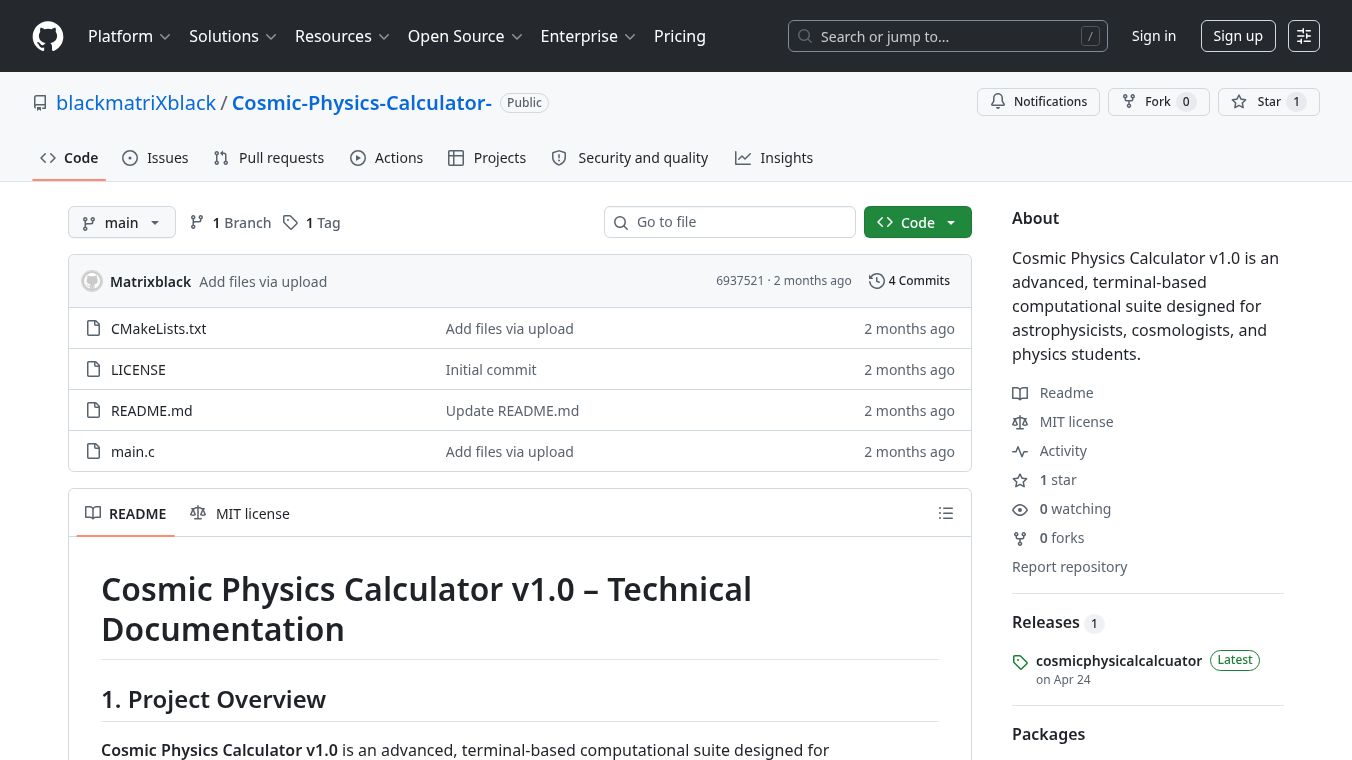This screenshot has height=760, width=1352.
Task: Click the Sign up button
Action: pos(1238,36)
